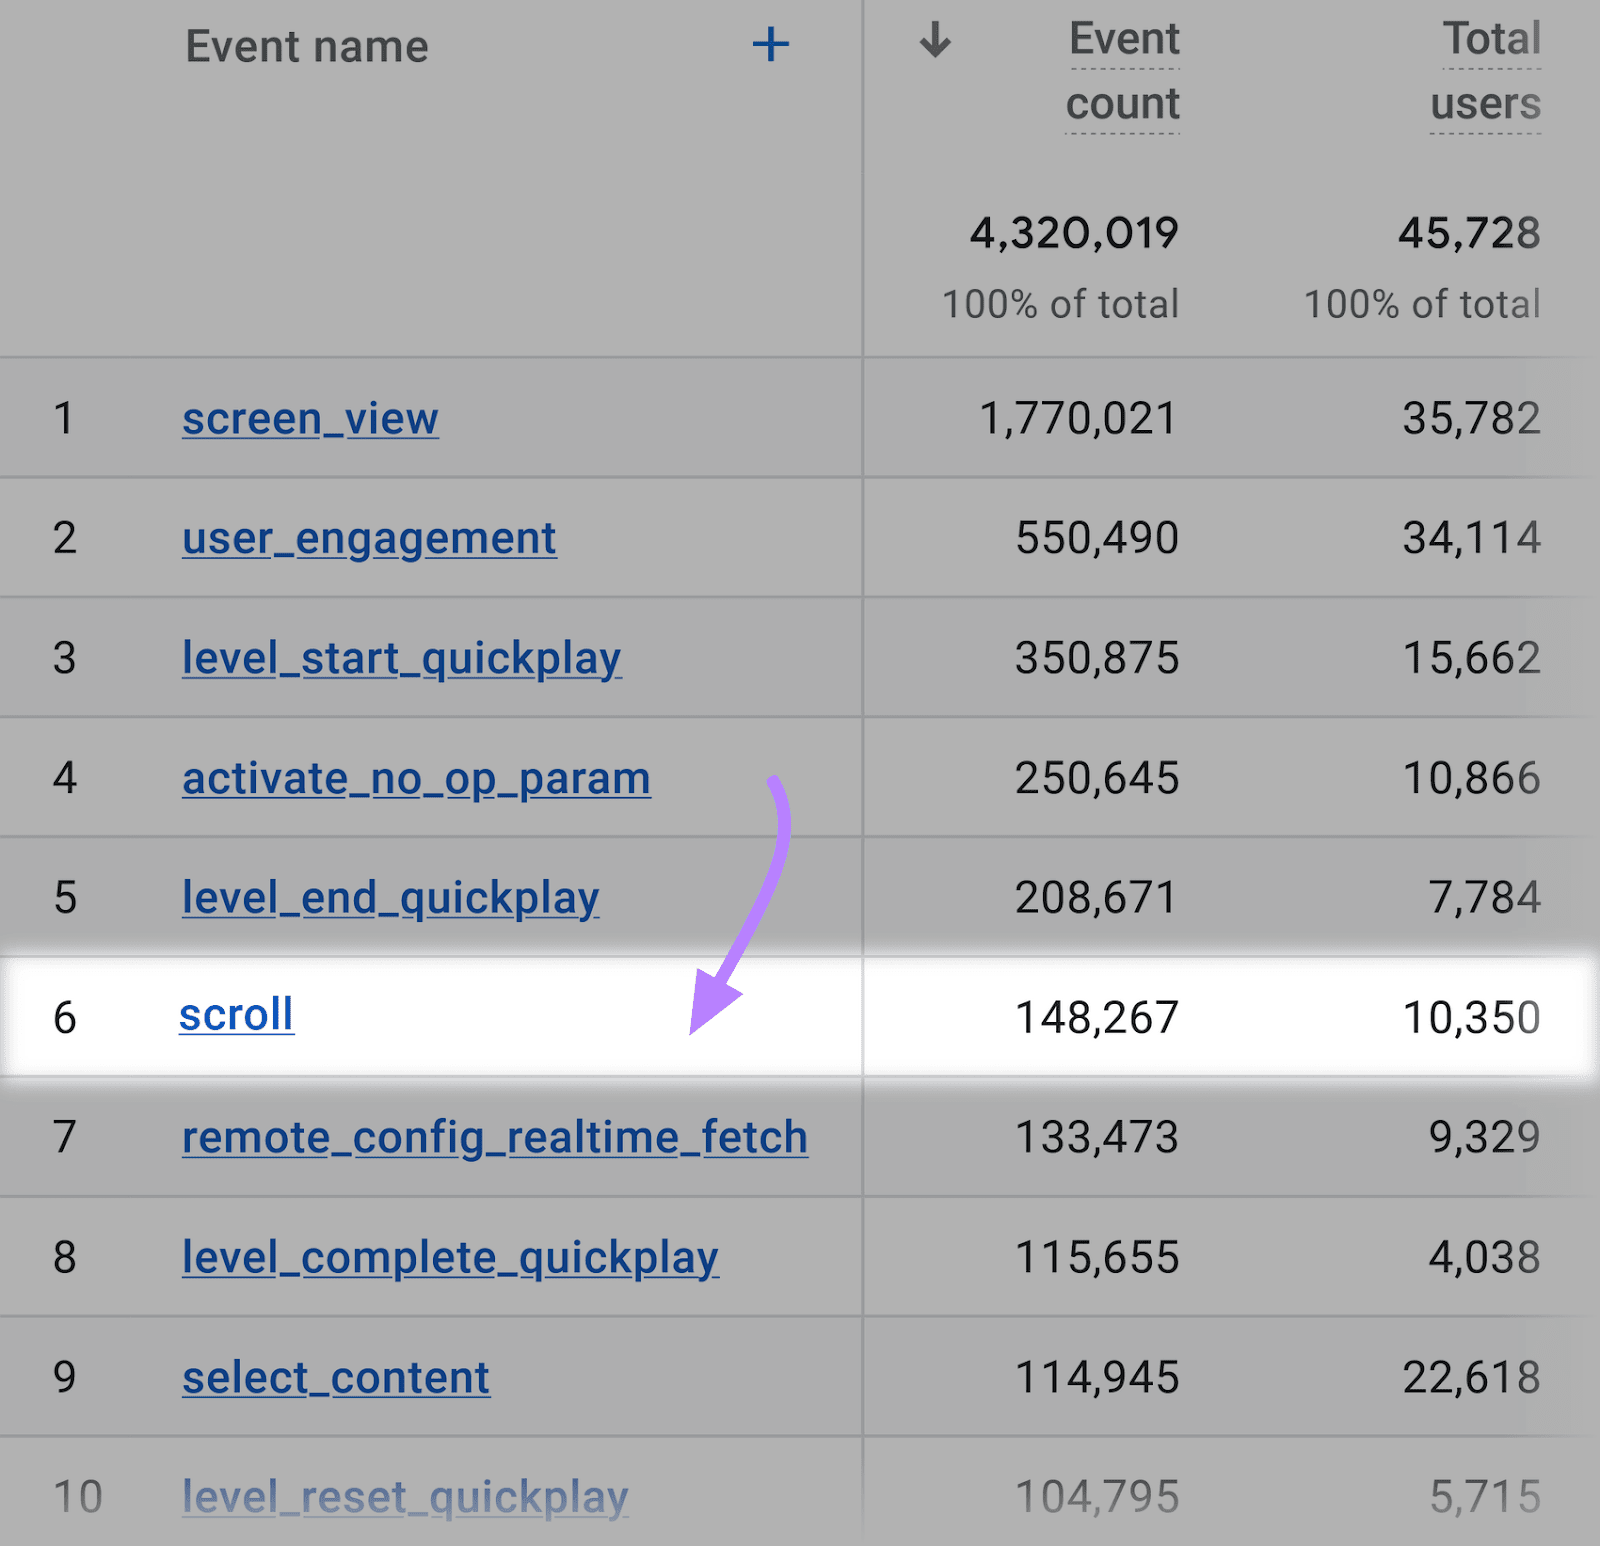The image size is (1600, 1546).
Task: Click the level_reset_quickplay event link
Action: (x=404, y=1497)
